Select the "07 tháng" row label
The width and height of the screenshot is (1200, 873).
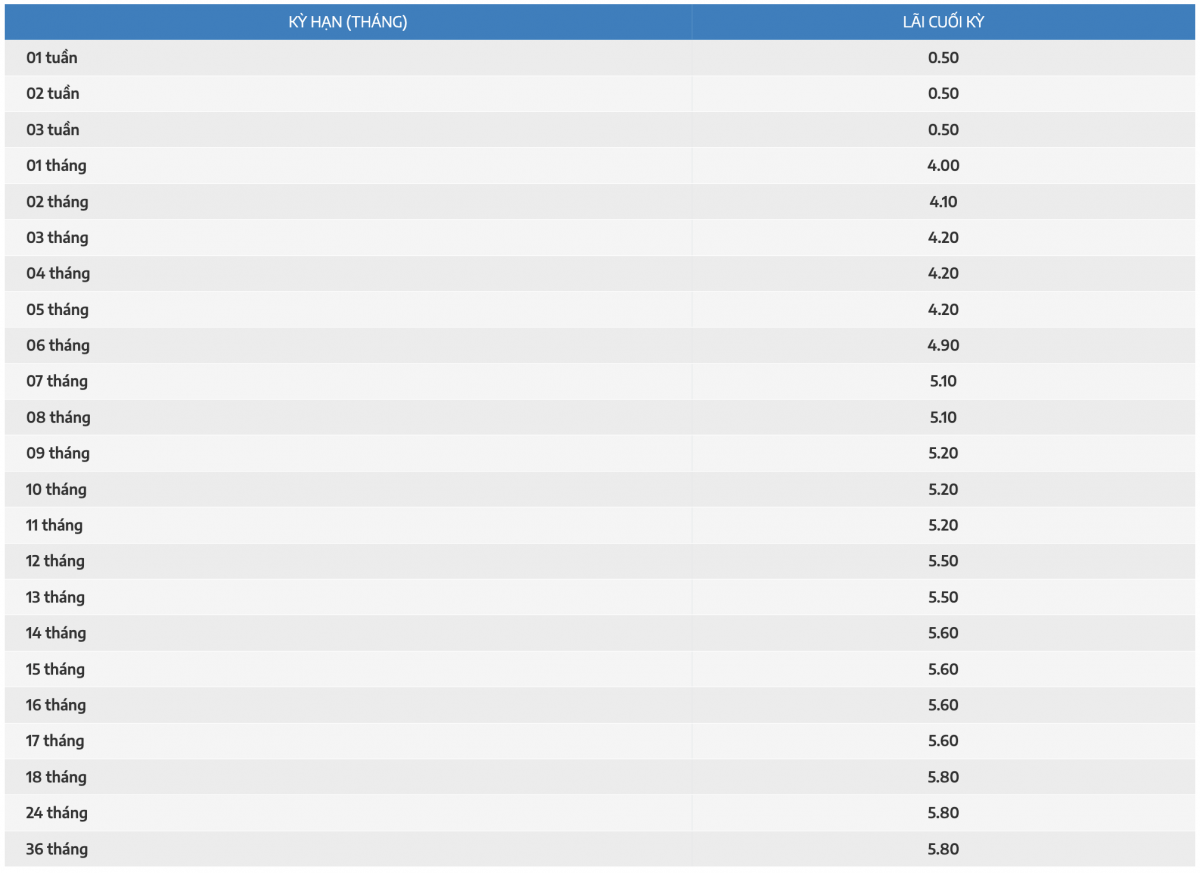coord(57,381)
